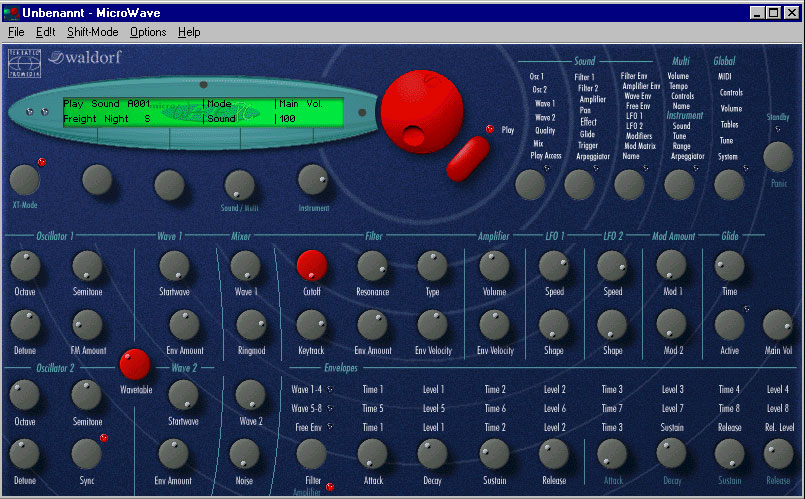This screenshot has height=499, width=805.
Task: Click the Envelopes Sustain knob
Action: pos(494,454)
